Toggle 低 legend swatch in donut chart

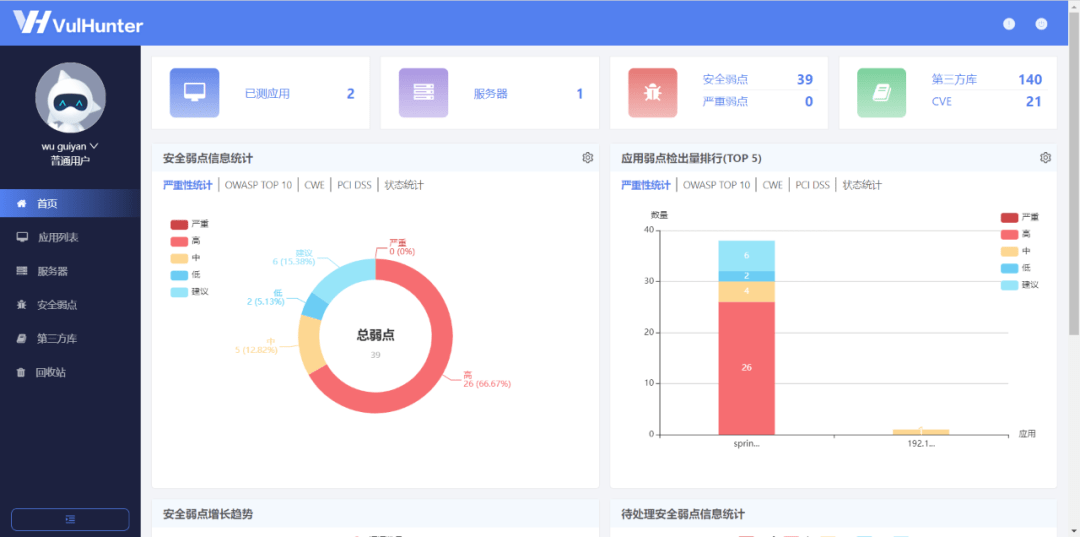179,275
